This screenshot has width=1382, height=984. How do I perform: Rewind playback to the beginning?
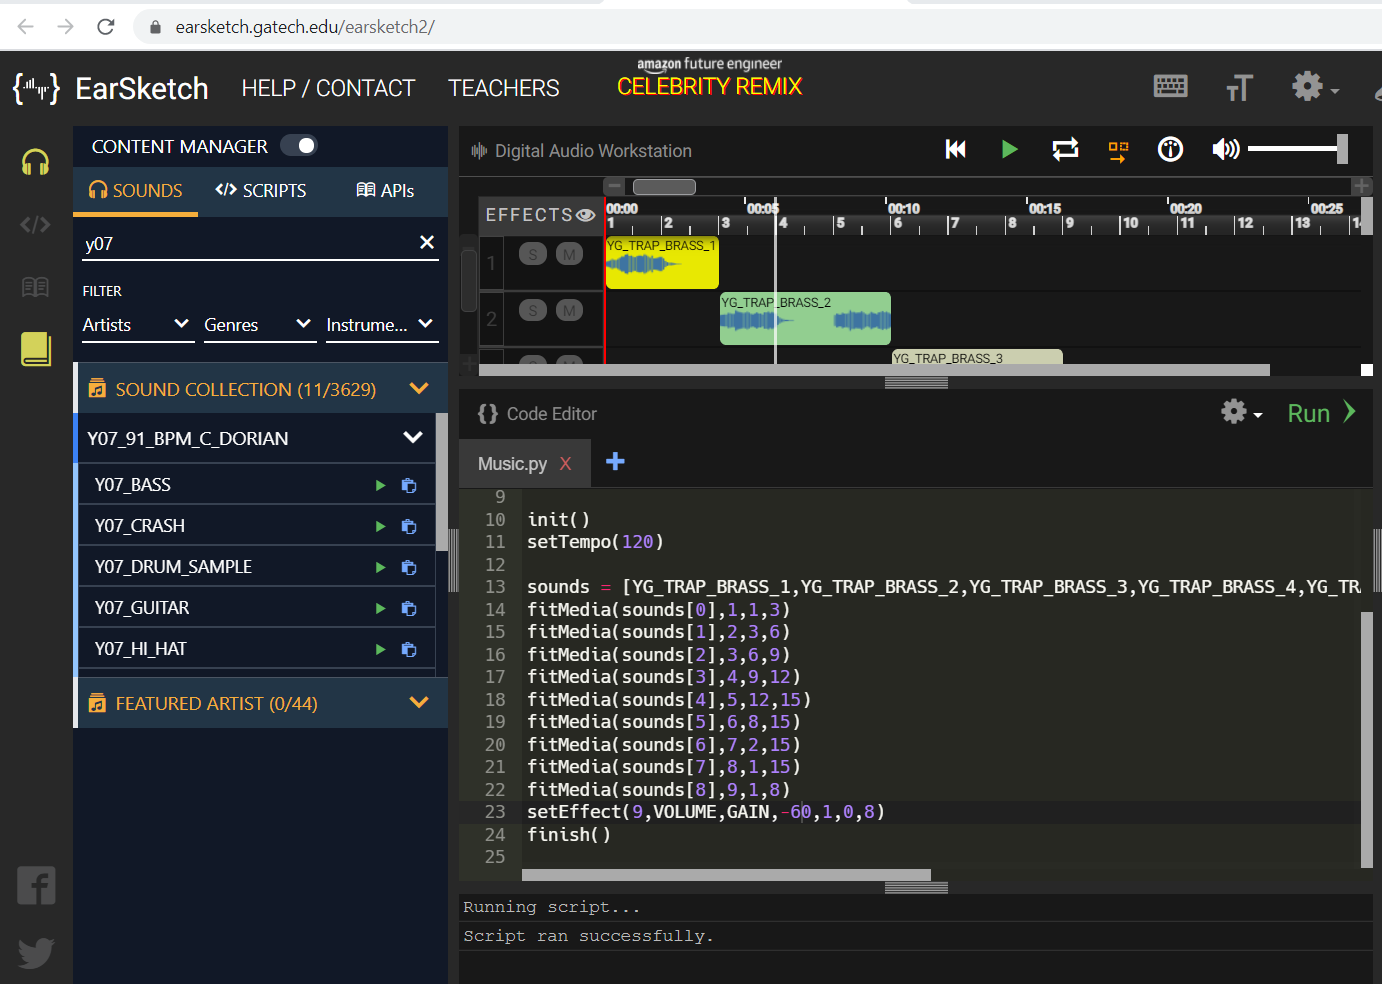click(955, 150)
